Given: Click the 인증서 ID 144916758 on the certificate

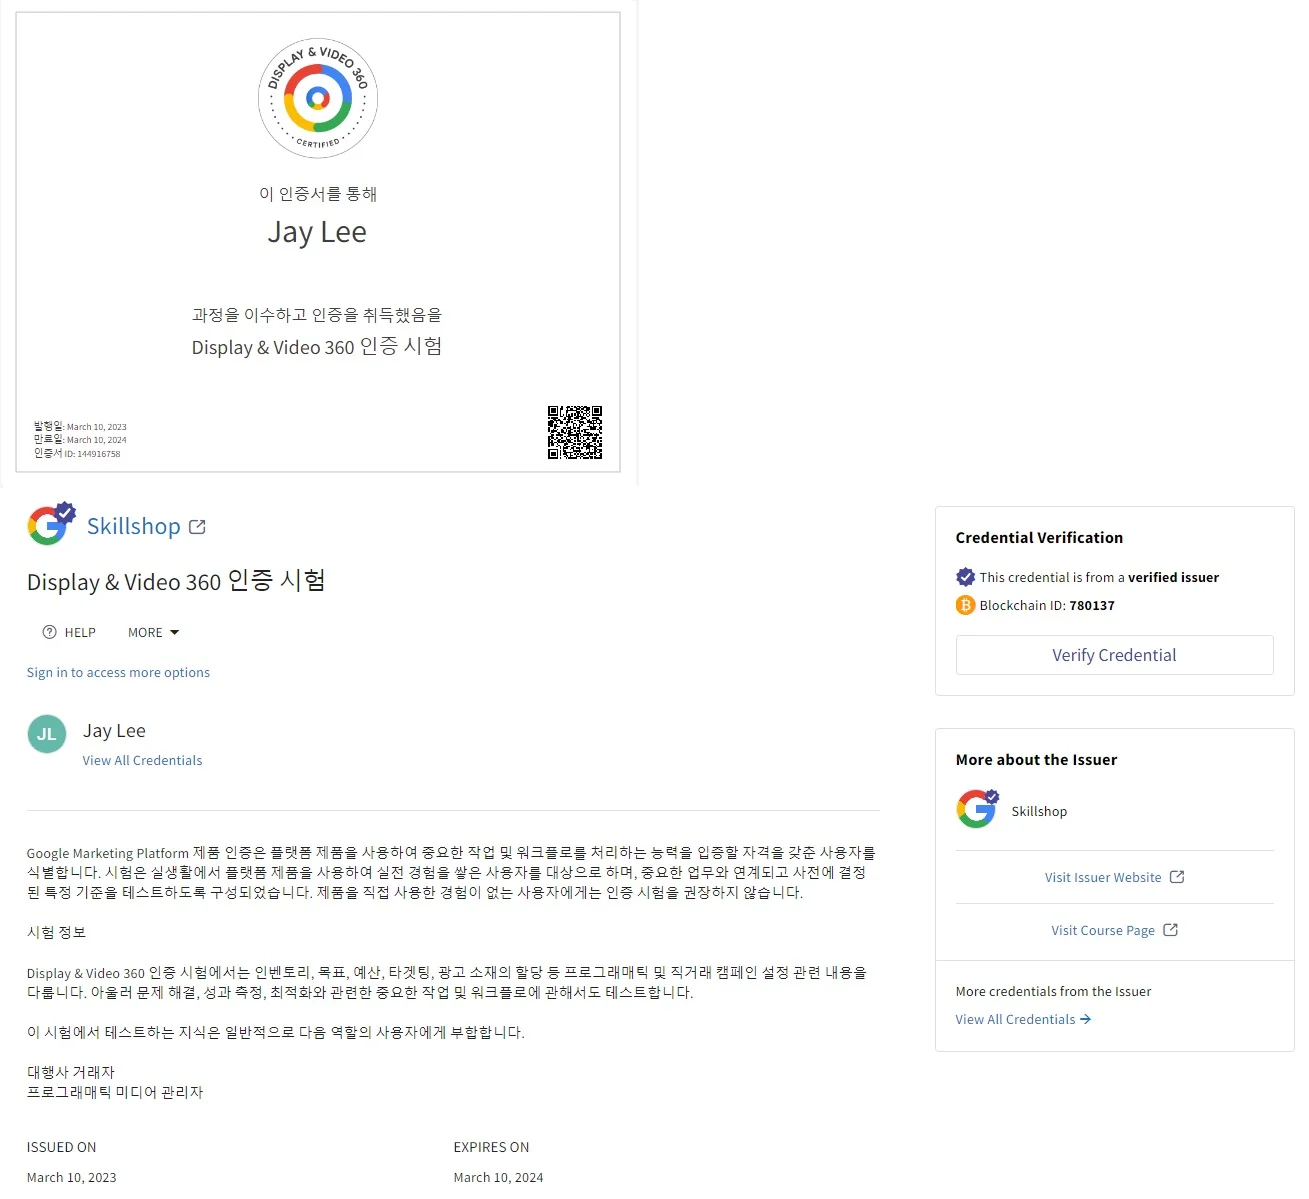Looking at the screenshot, I should (x=77, y=453).
